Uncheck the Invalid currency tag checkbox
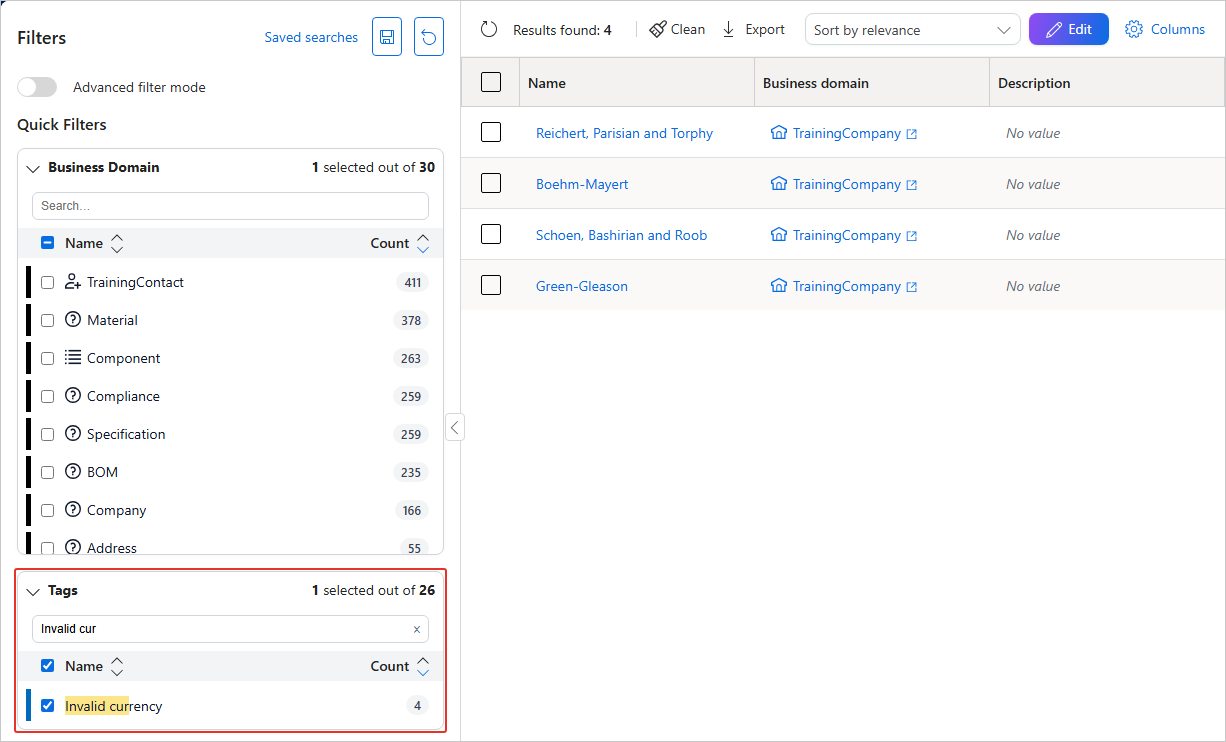 [47, 706]
